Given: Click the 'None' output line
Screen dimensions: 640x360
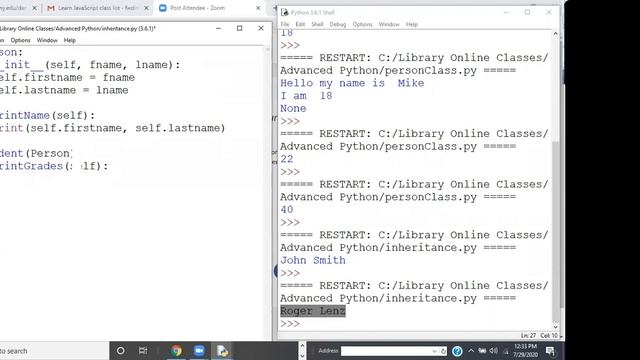Looking at the screenshot, I should tap(293, 109).
